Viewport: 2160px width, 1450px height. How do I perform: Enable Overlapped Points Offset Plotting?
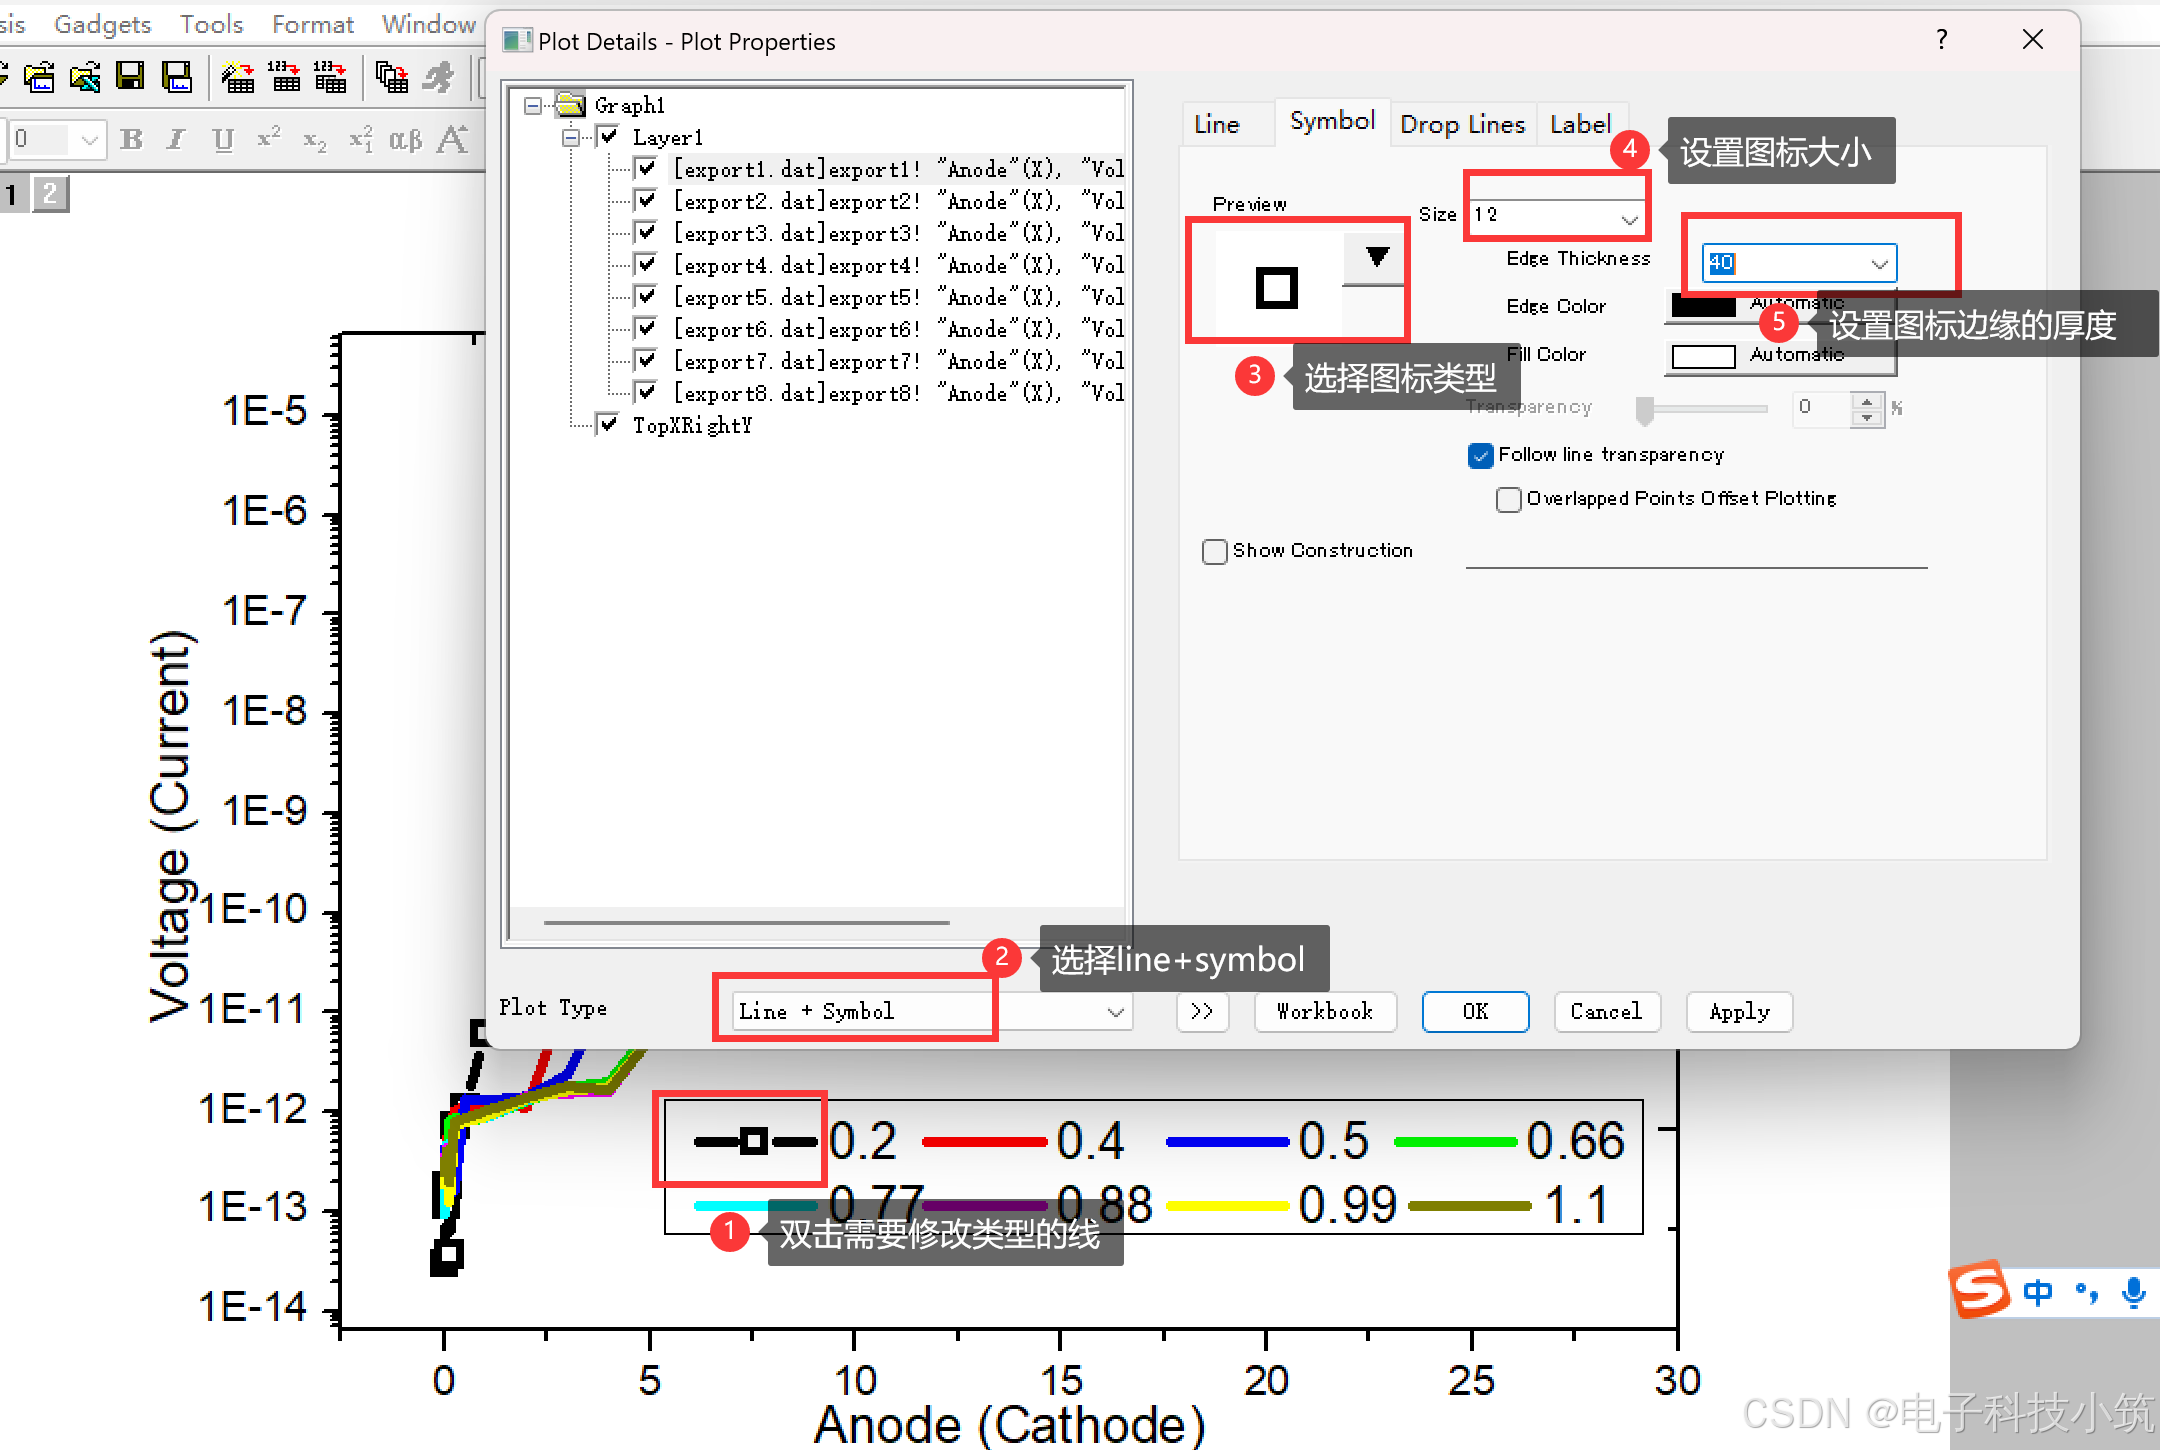point(1508,499)
